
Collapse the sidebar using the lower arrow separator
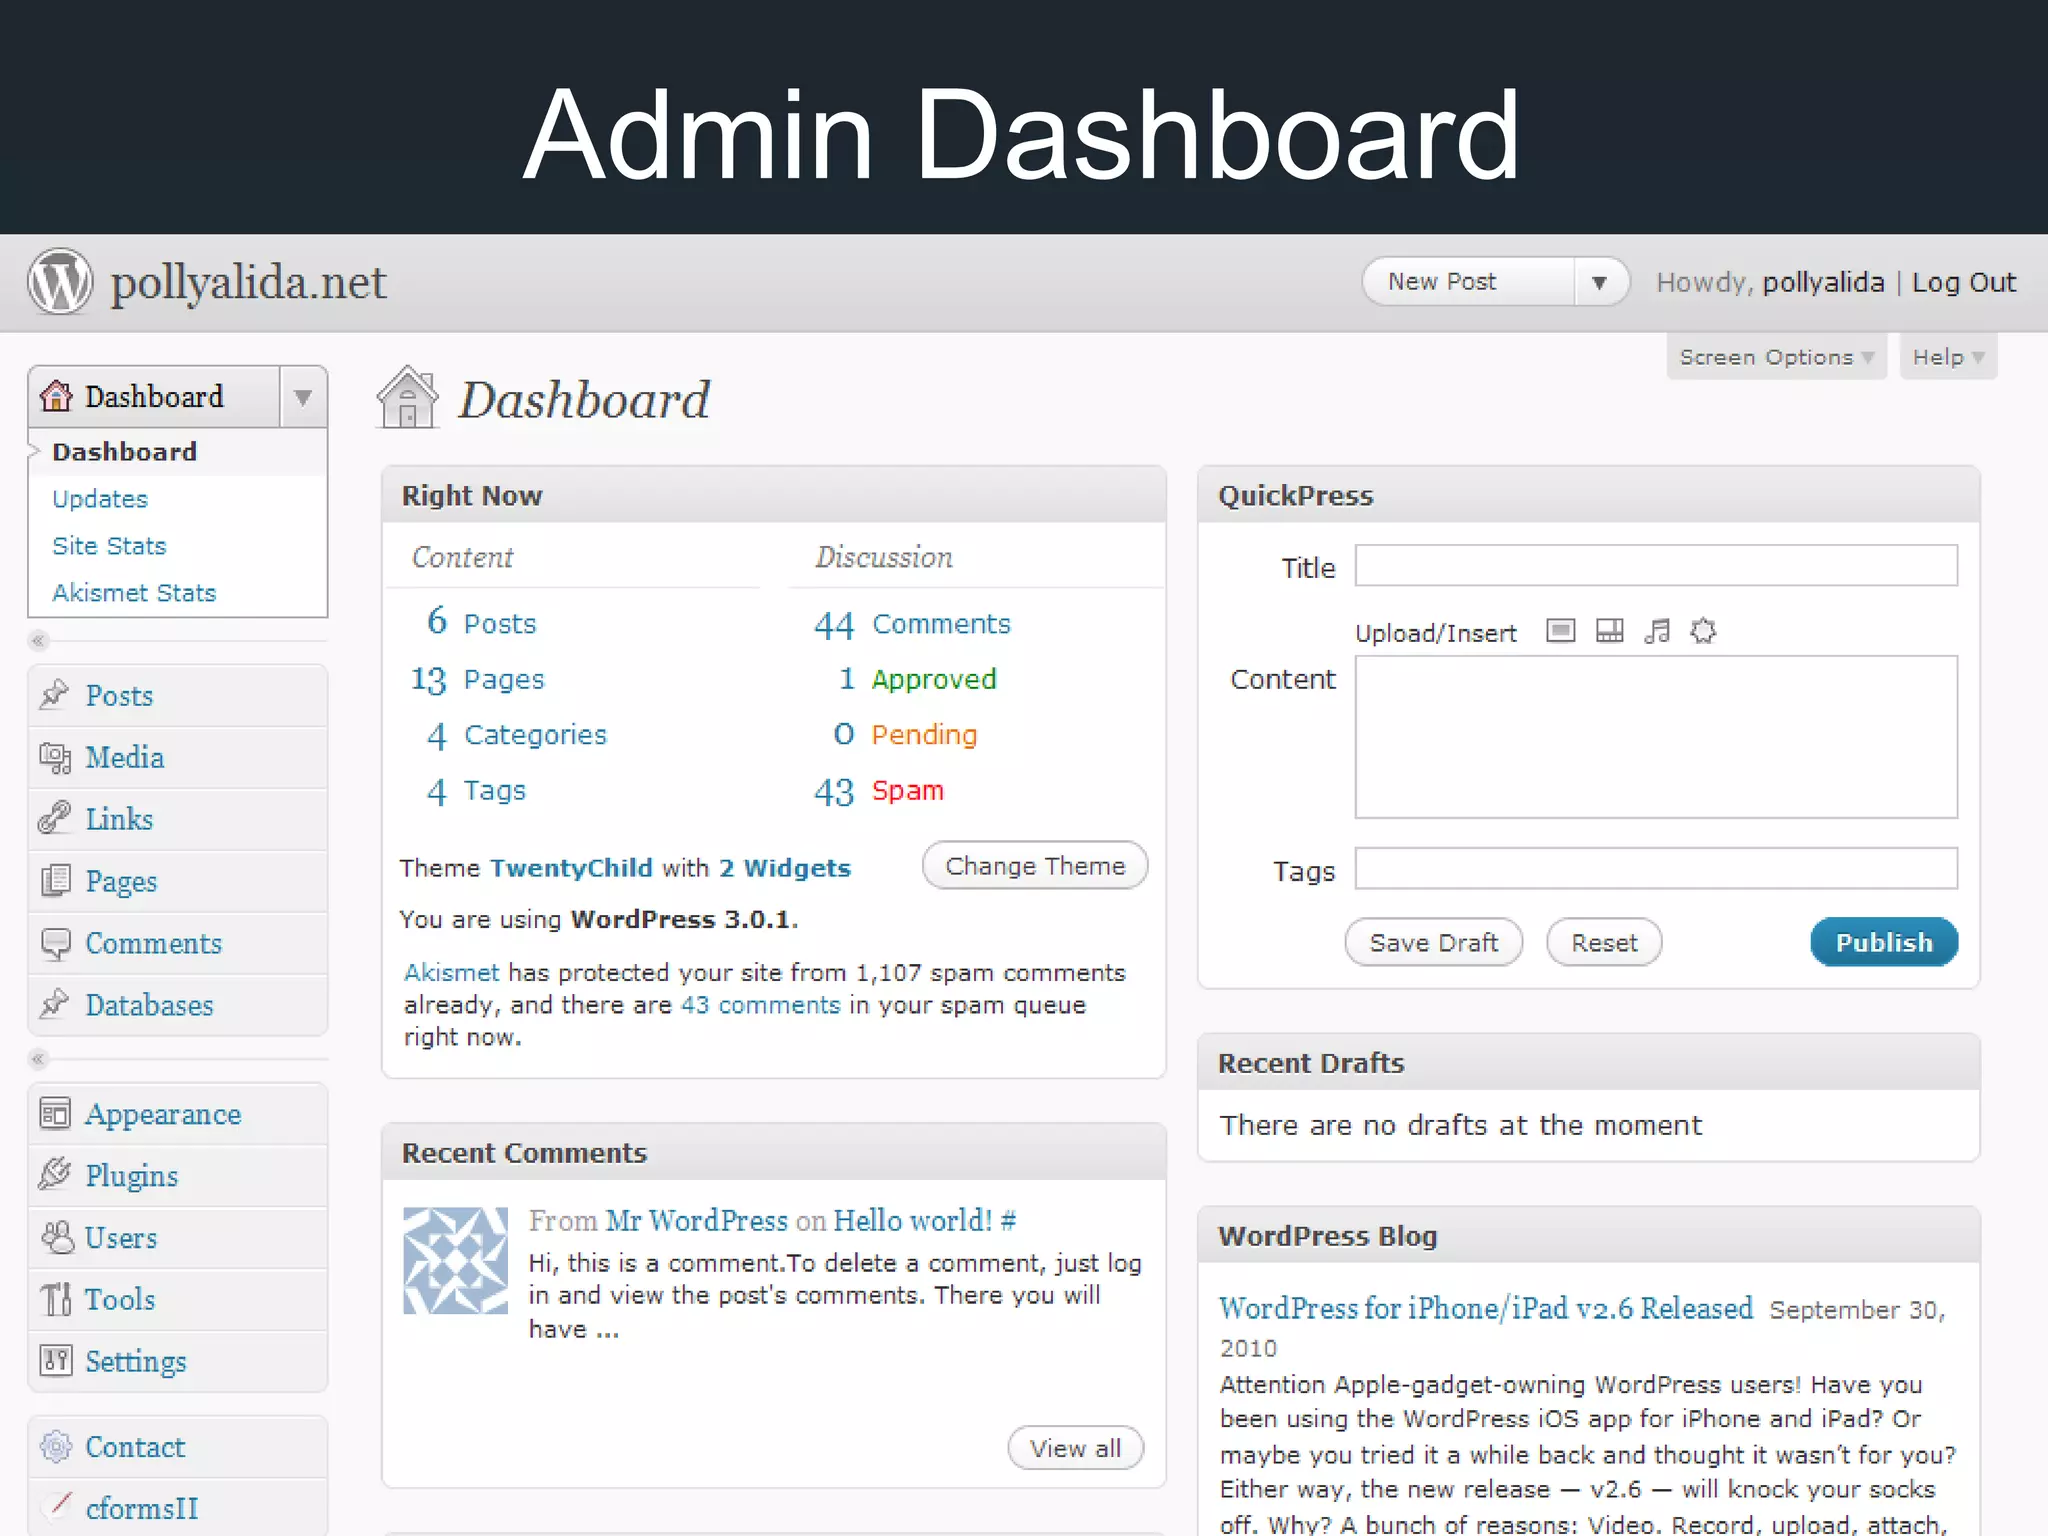coord(38,1058)
